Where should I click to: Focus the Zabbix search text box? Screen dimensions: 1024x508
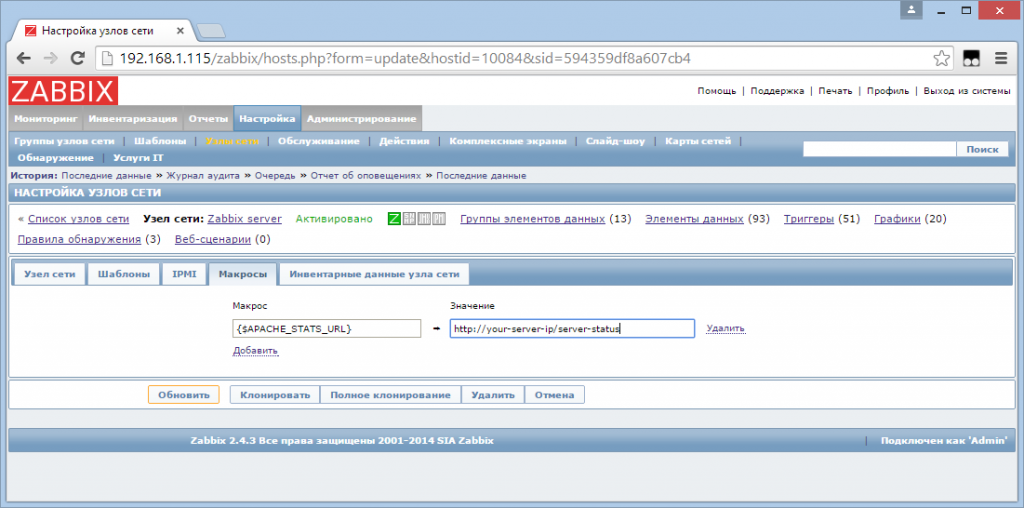pyautogui.click(x=878, y=149)
